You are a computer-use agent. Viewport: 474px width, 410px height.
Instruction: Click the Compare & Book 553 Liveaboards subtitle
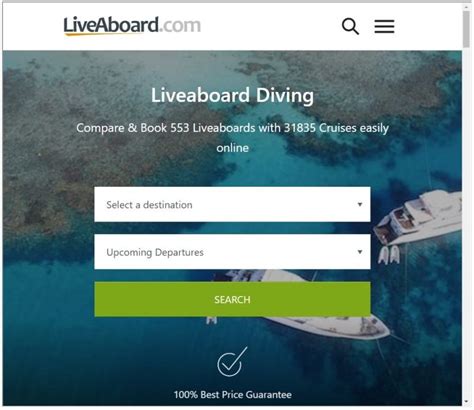pos(232,138)
